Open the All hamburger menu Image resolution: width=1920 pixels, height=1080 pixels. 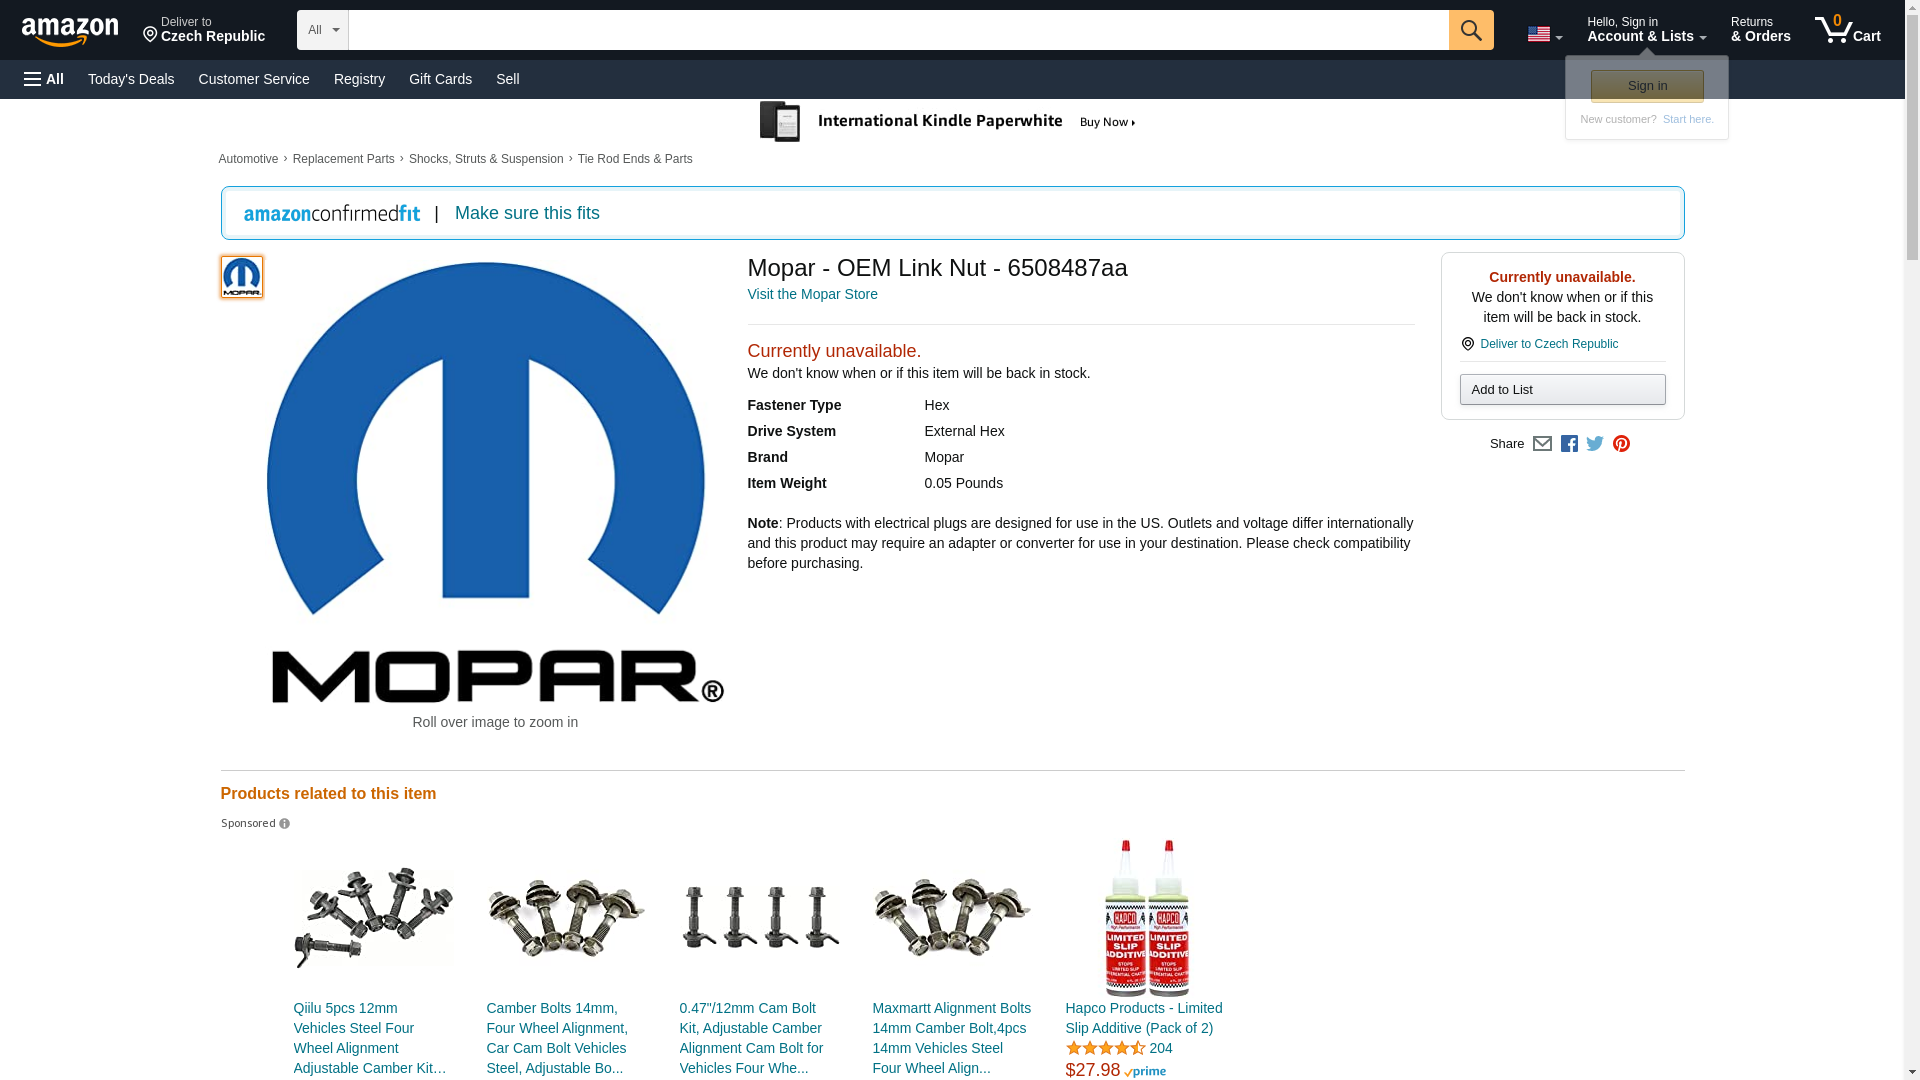[x=44, y=79]
